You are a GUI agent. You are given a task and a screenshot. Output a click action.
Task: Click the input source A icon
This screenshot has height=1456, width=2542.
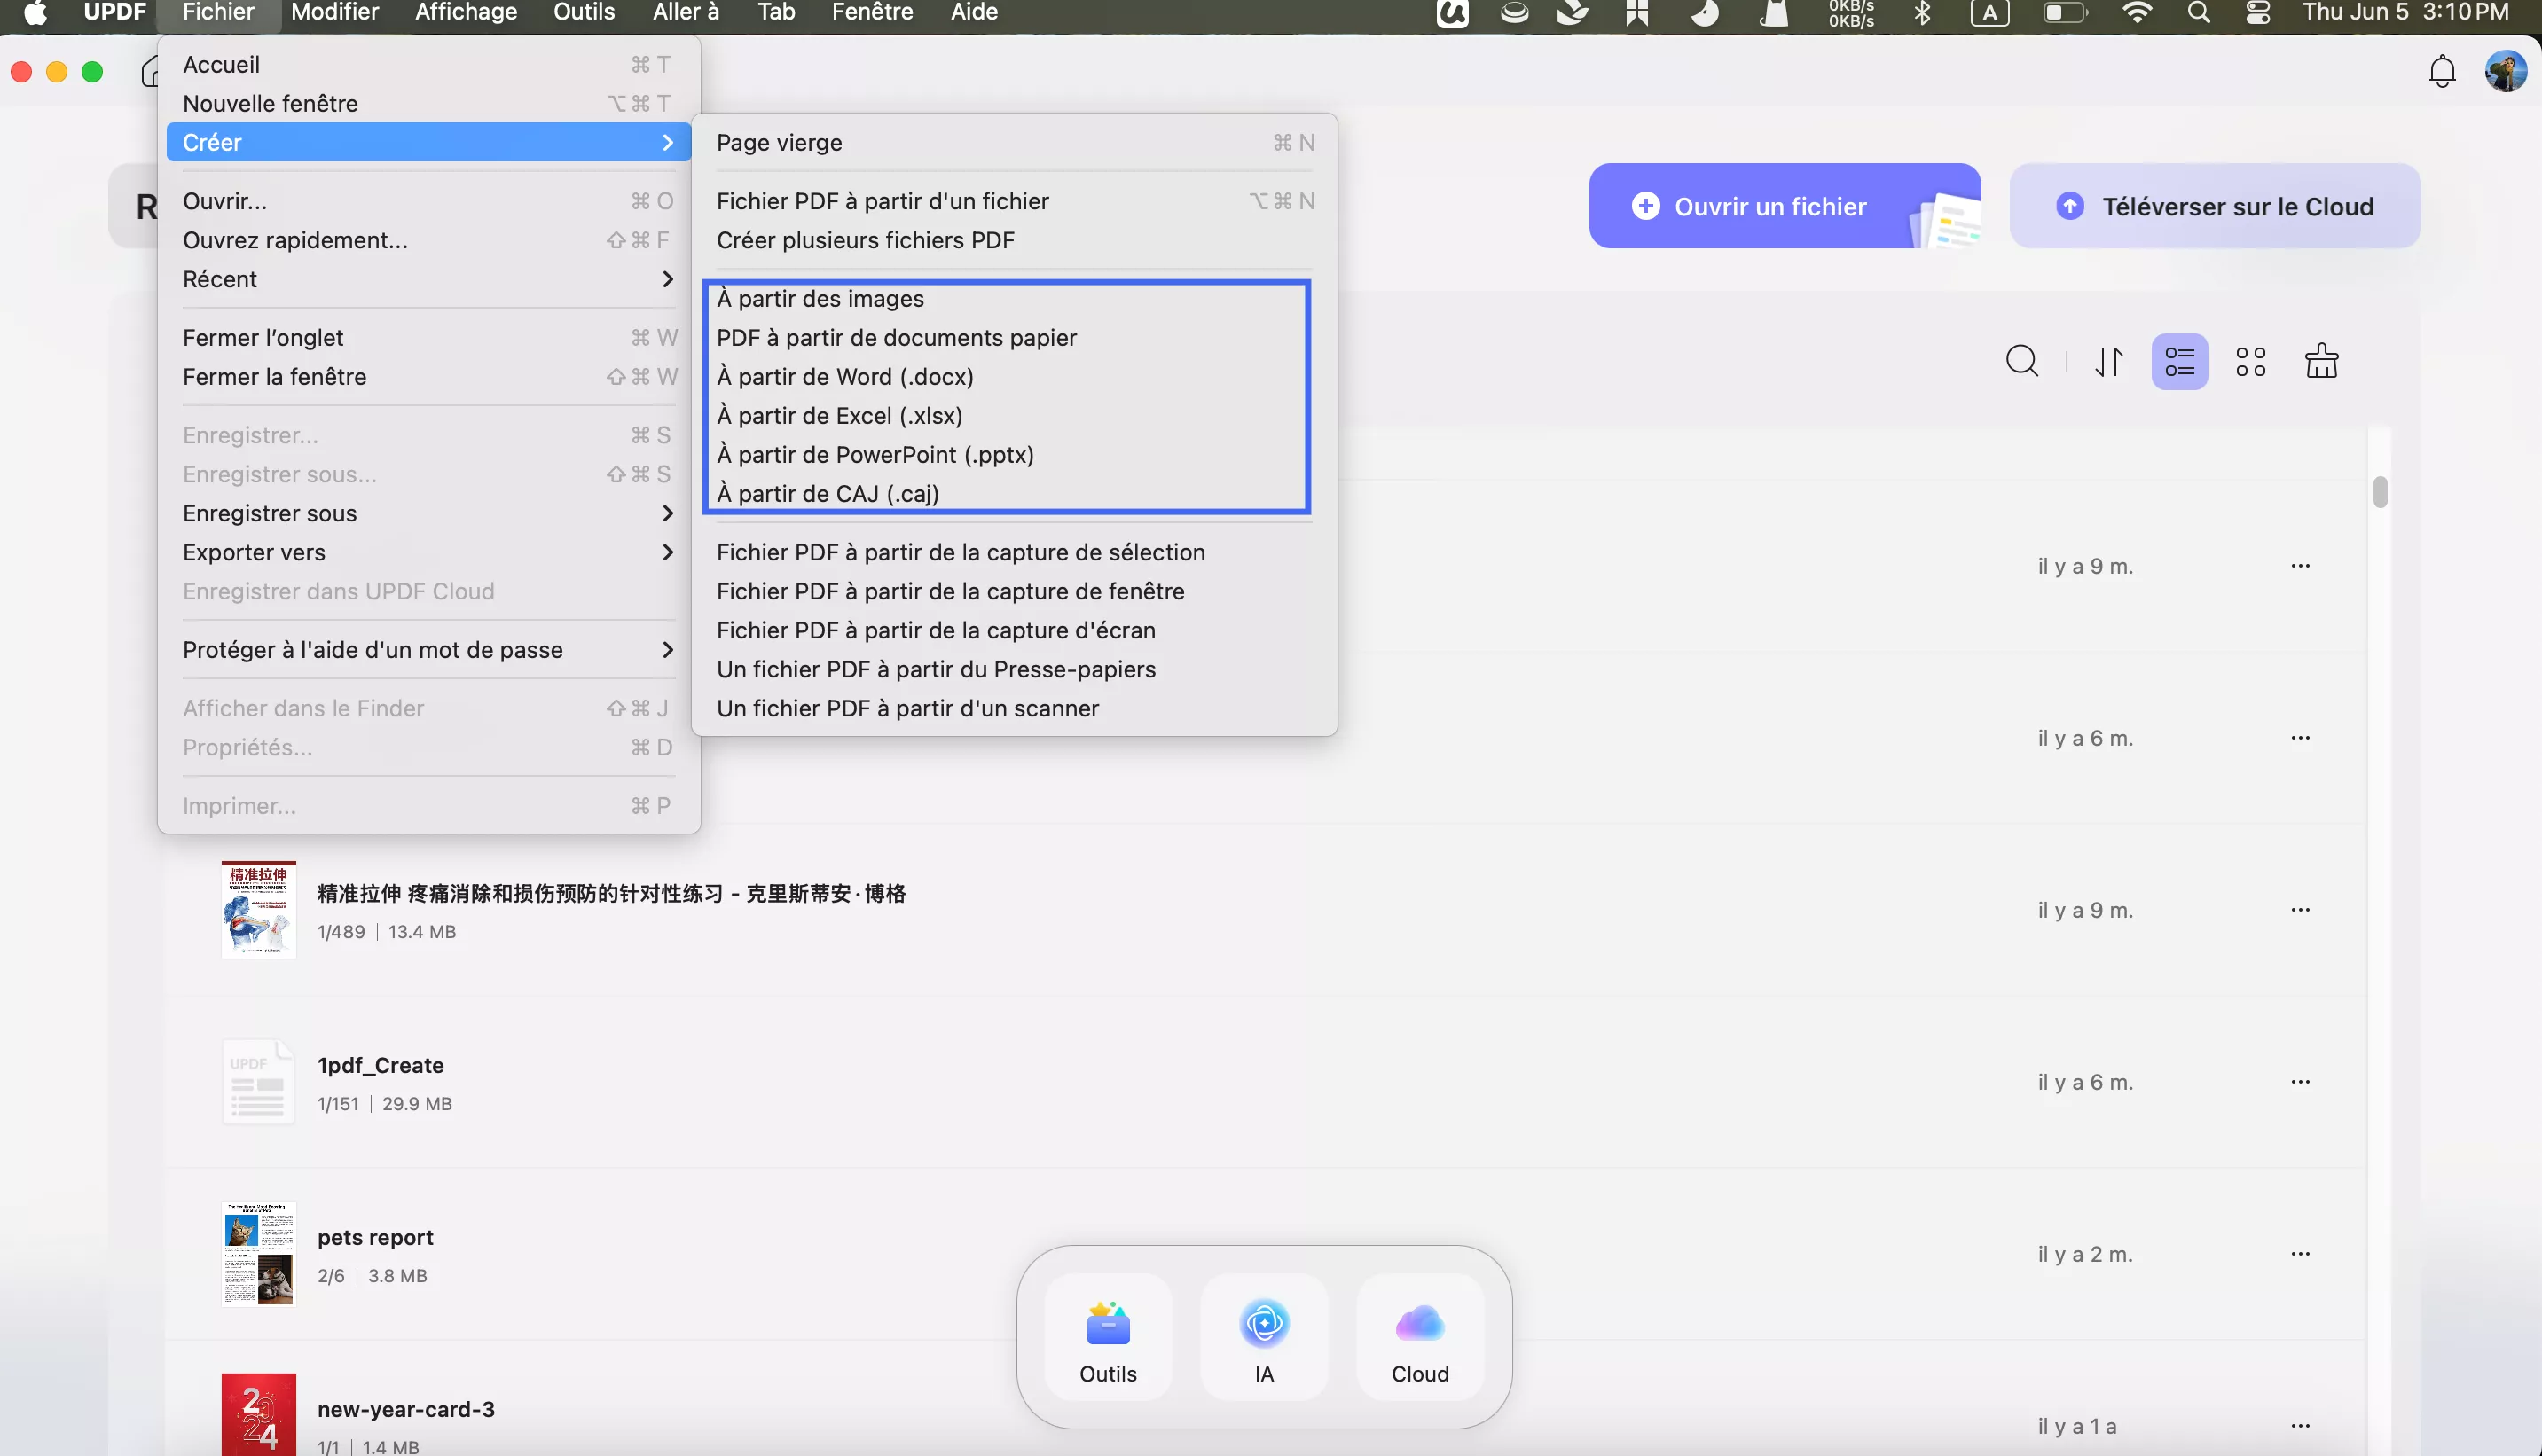1989,13
